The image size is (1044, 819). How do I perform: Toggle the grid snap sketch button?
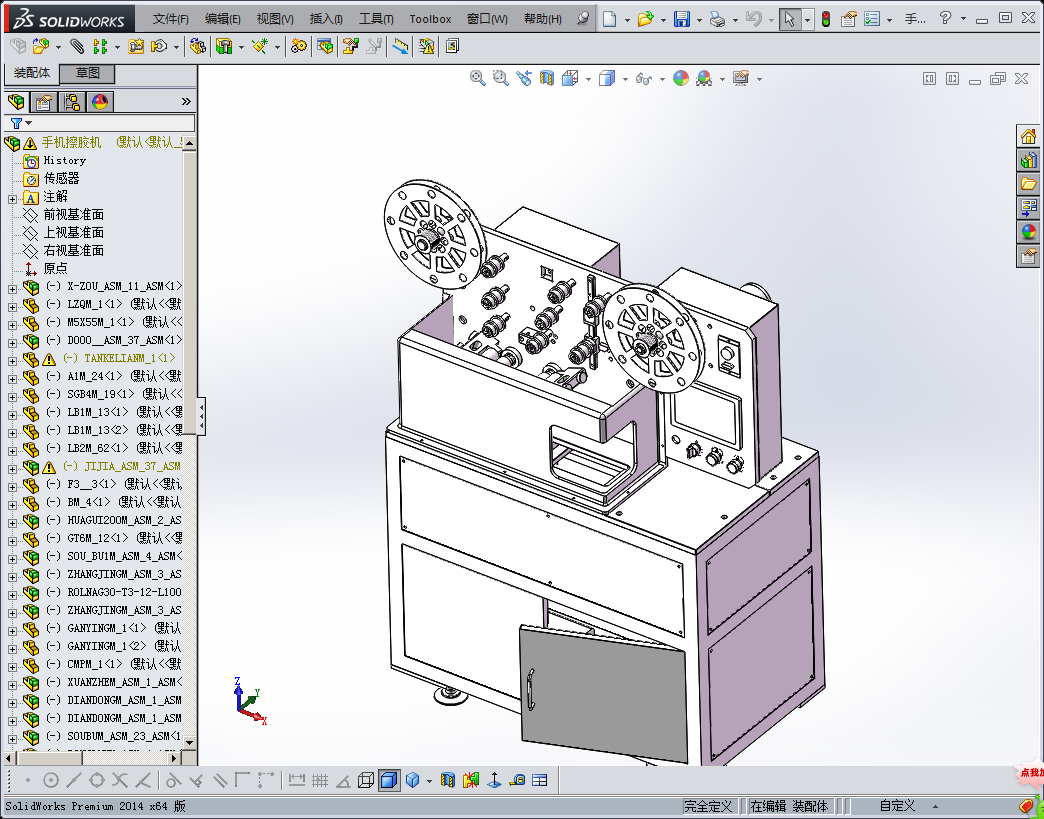(320, 780)
